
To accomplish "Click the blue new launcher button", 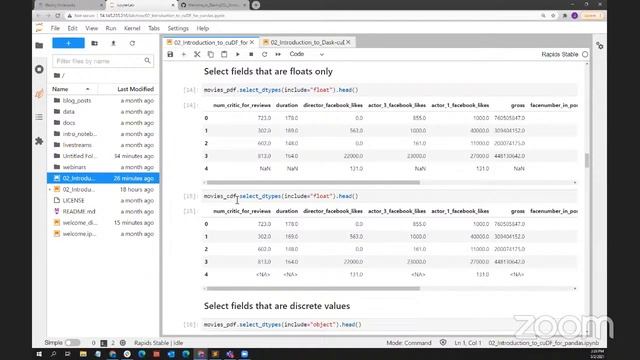I will pyautogui.click(x=68, y=43).
